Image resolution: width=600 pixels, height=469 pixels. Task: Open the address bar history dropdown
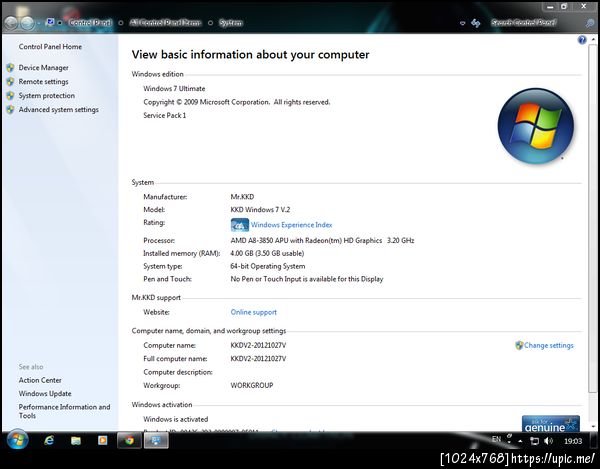pyautogui.click(x=462, y=23)
